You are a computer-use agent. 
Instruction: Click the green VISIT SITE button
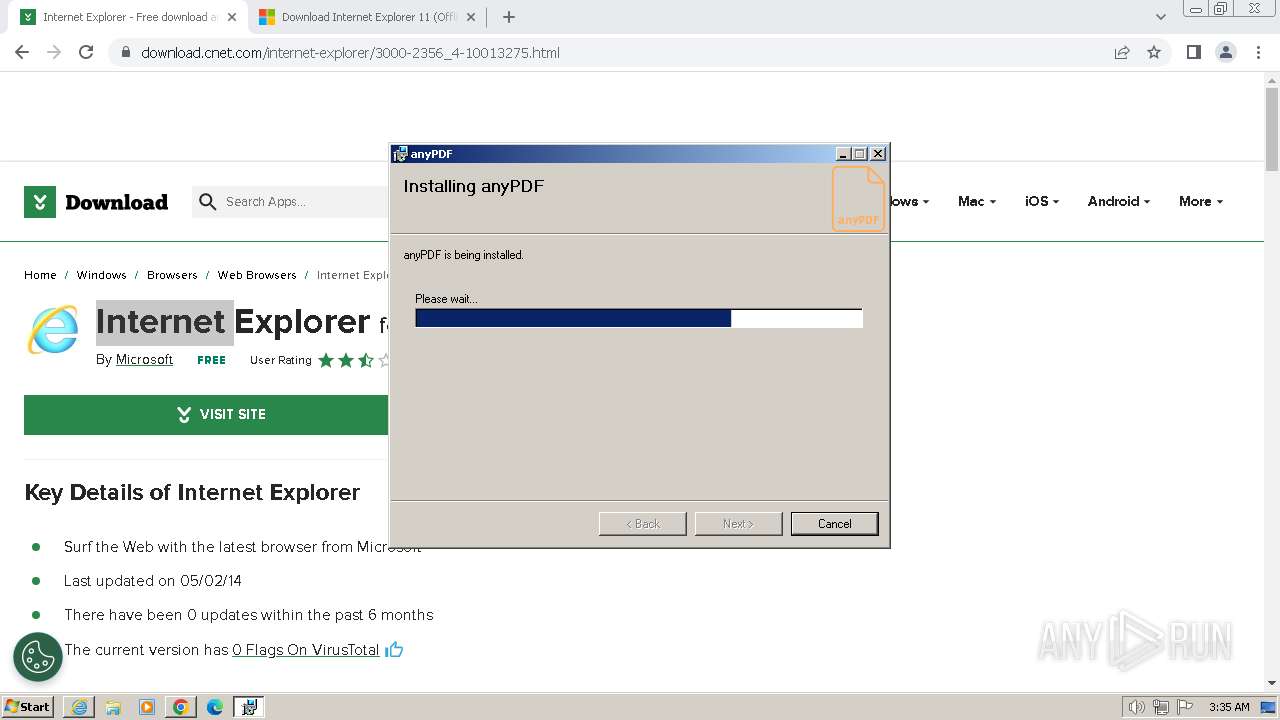[x=206, y=414]
